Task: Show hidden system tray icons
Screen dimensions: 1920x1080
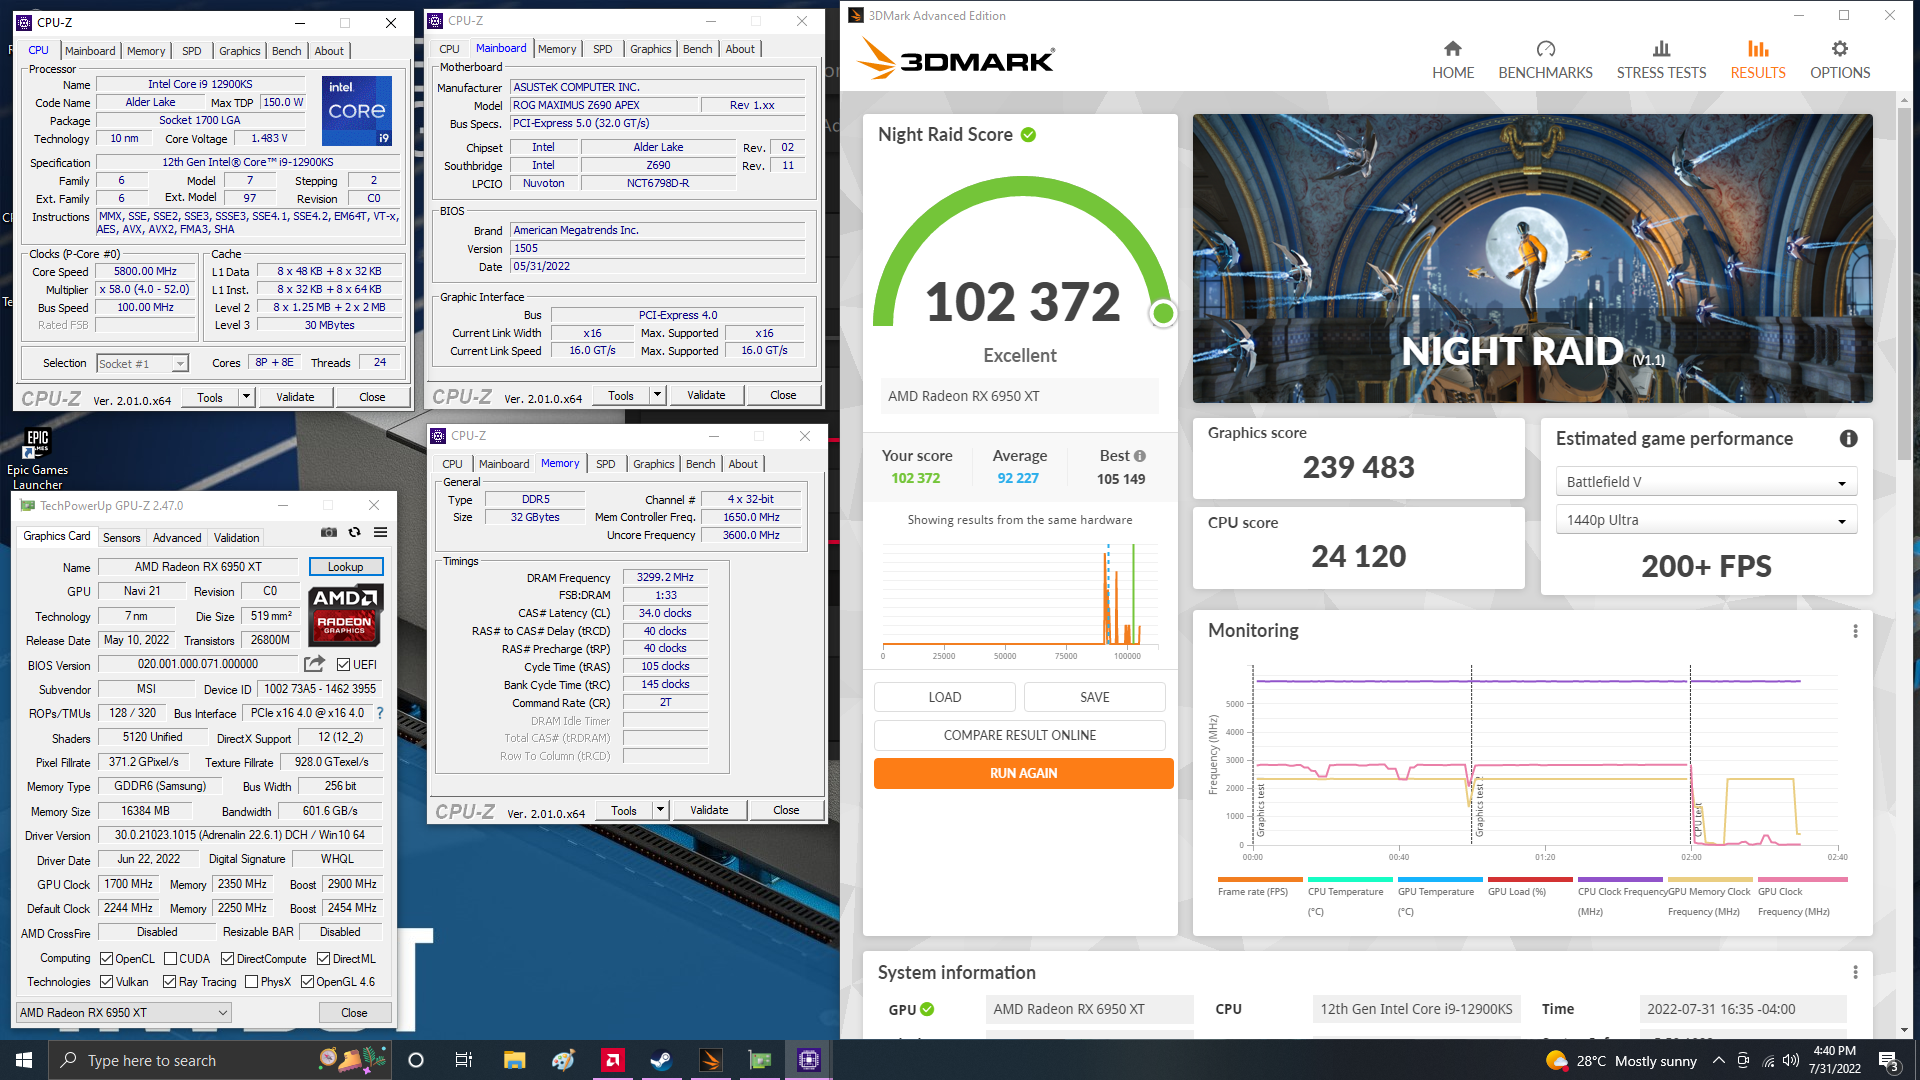Action: pos(1718,1060)
